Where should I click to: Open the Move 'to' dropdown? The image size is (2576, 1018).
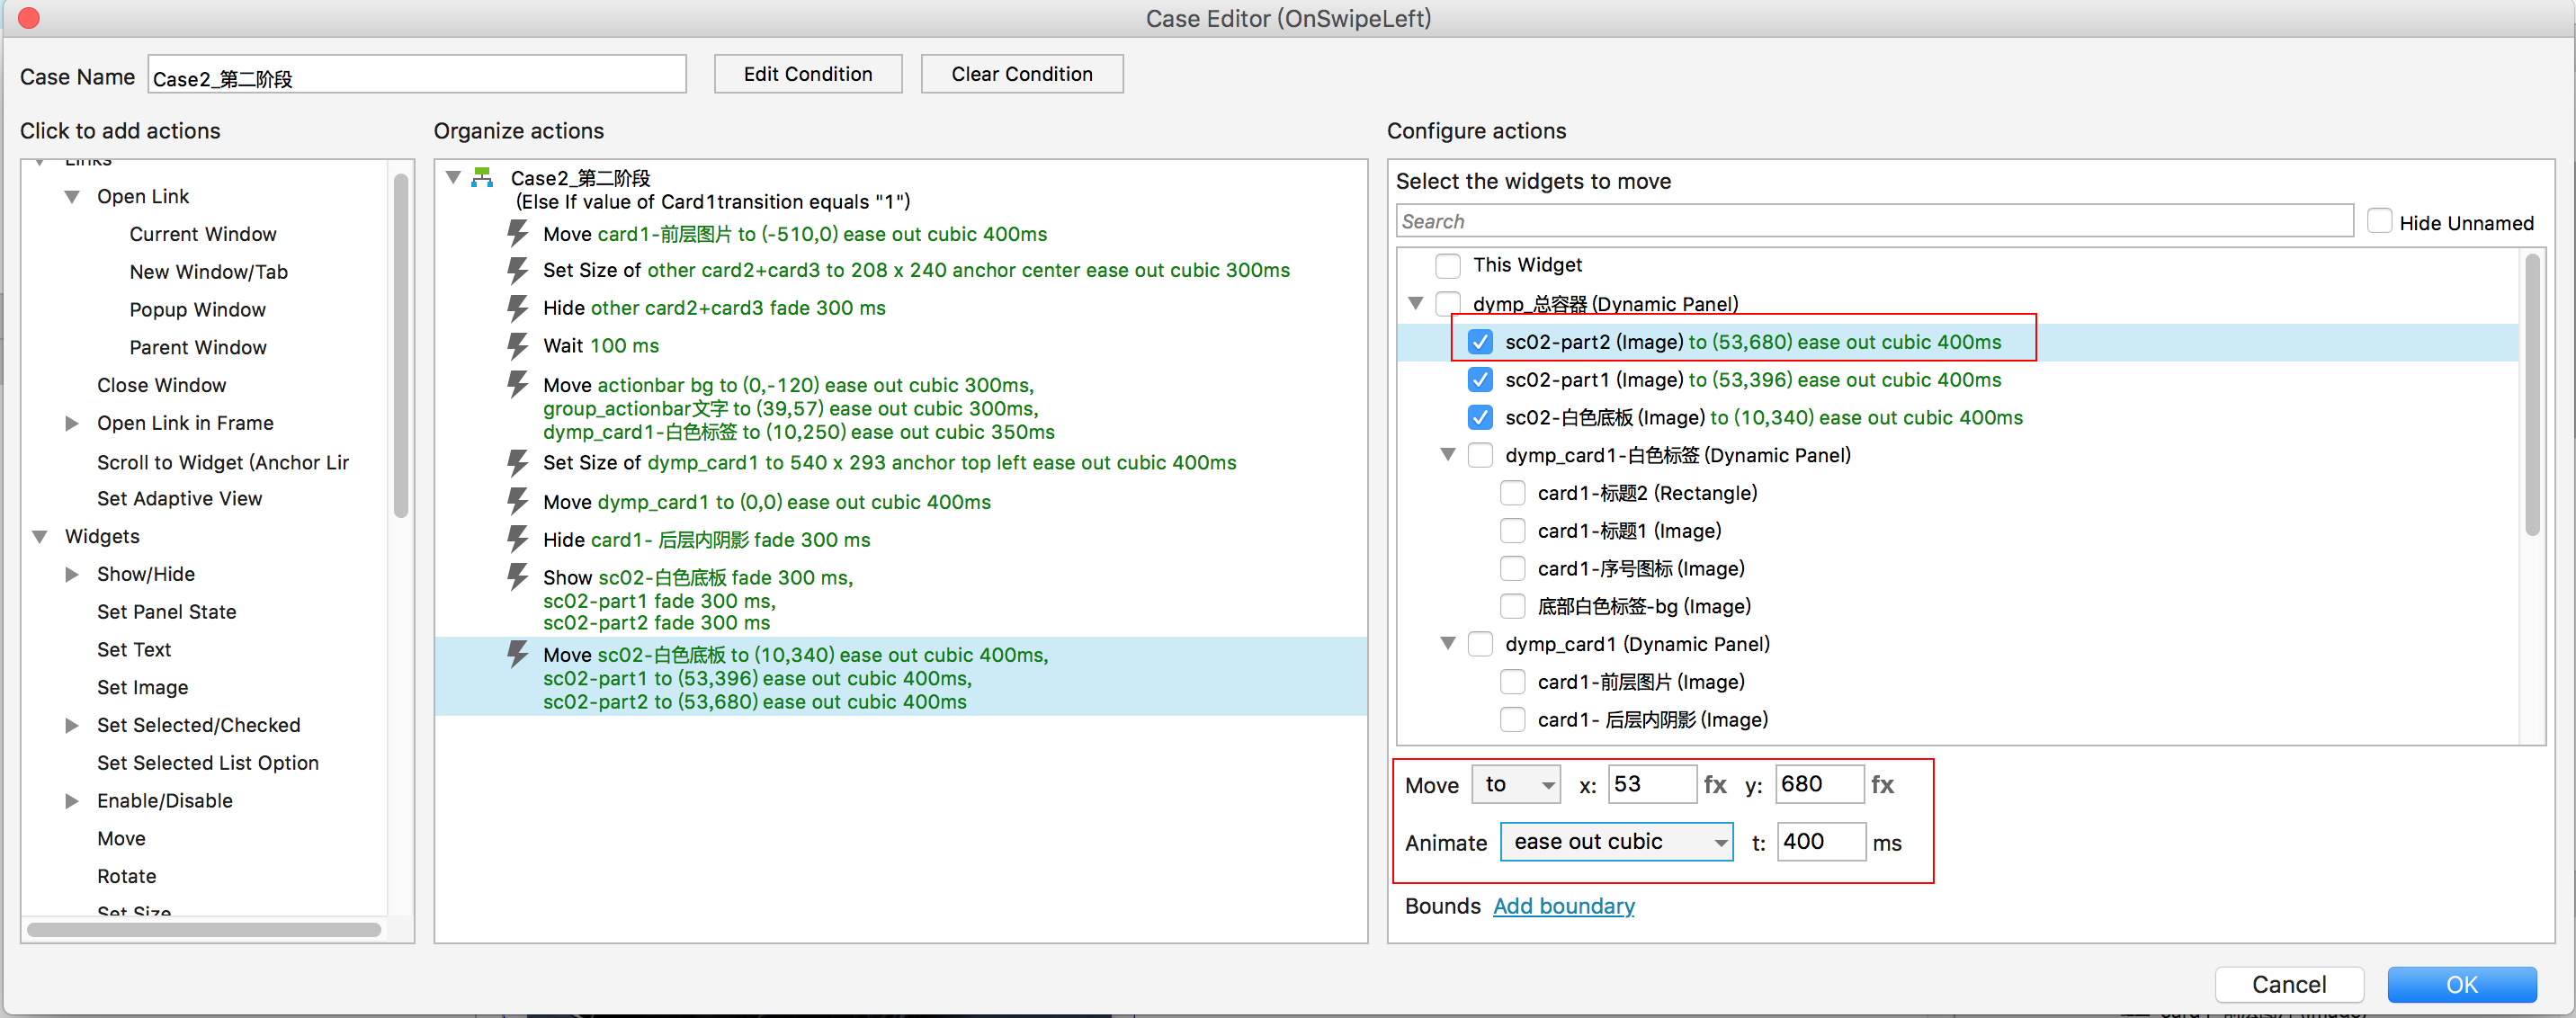click(1516, 785)
